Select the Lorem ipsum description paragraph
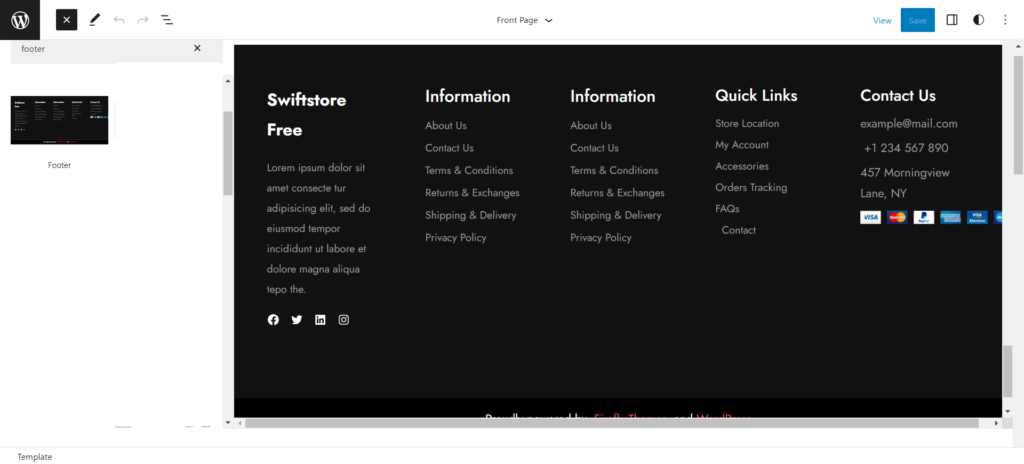The height and width of the screenshot is (464, 1024). 317,229
